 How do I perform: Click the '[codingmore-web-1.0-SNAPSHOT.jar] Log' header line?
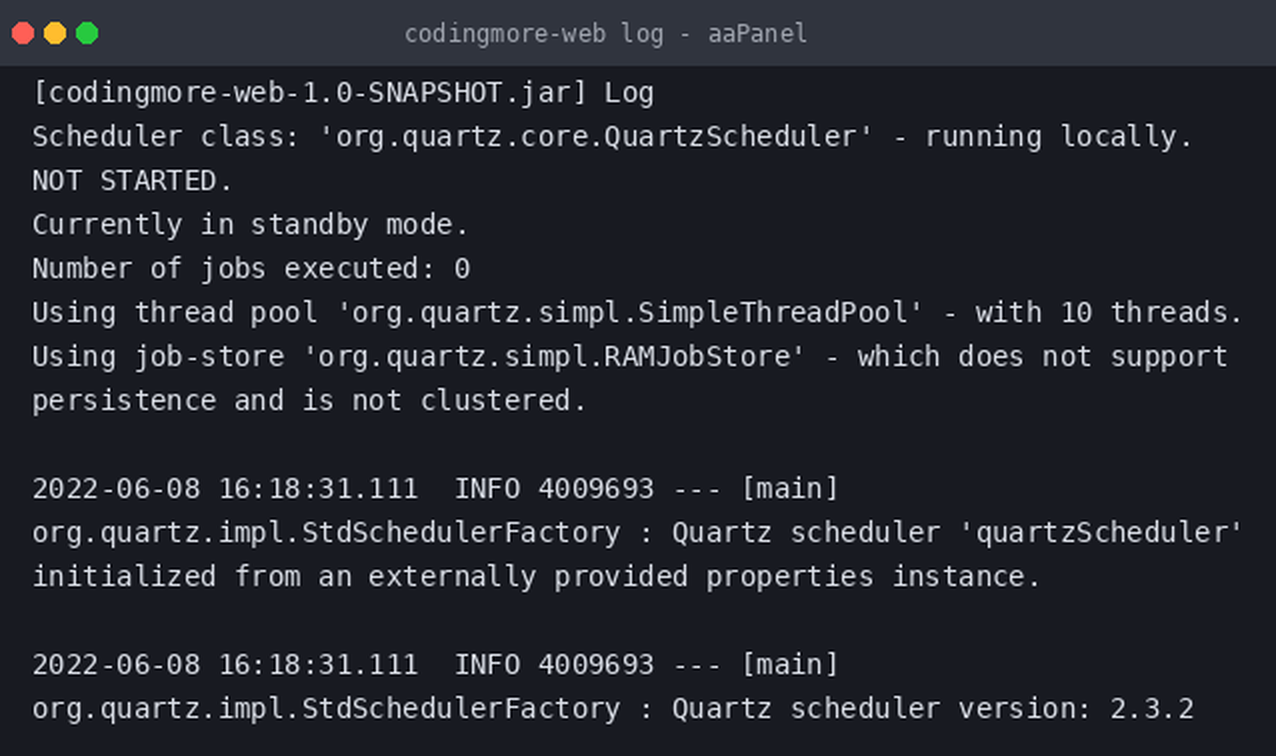pyautogui.click(x=343, y=93)
